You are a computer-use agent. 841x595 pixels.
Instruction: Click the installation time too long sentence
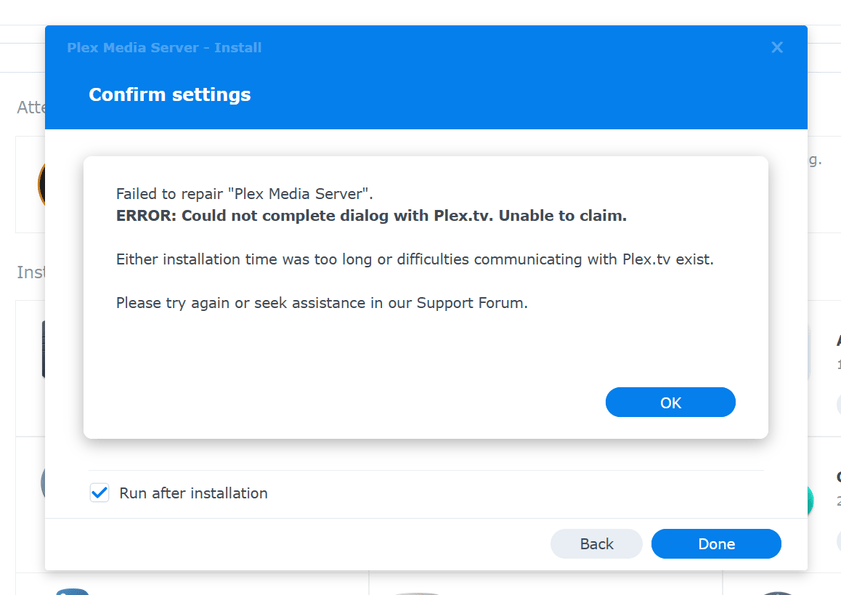coord(414,259)
